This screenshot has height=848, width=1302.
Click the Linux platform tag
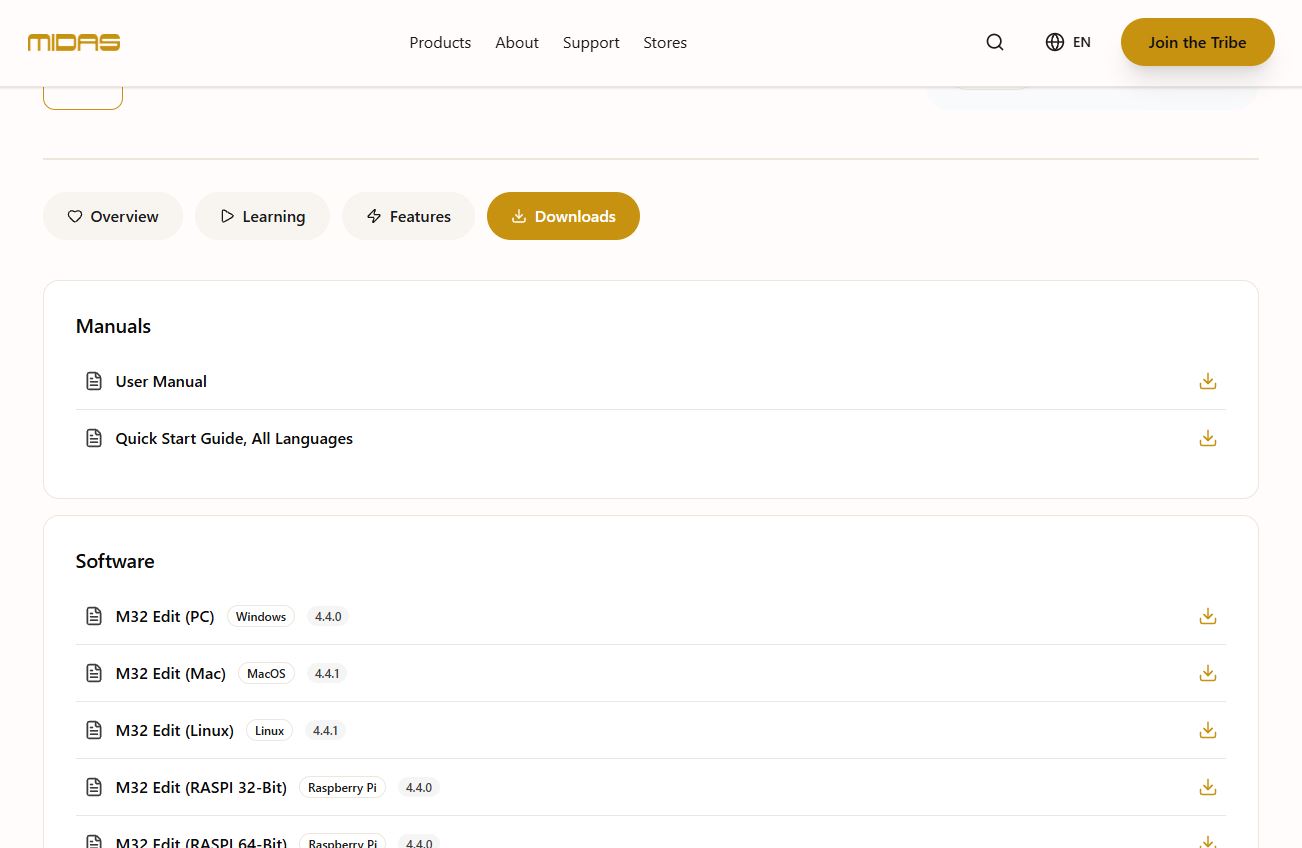(270, 730)
